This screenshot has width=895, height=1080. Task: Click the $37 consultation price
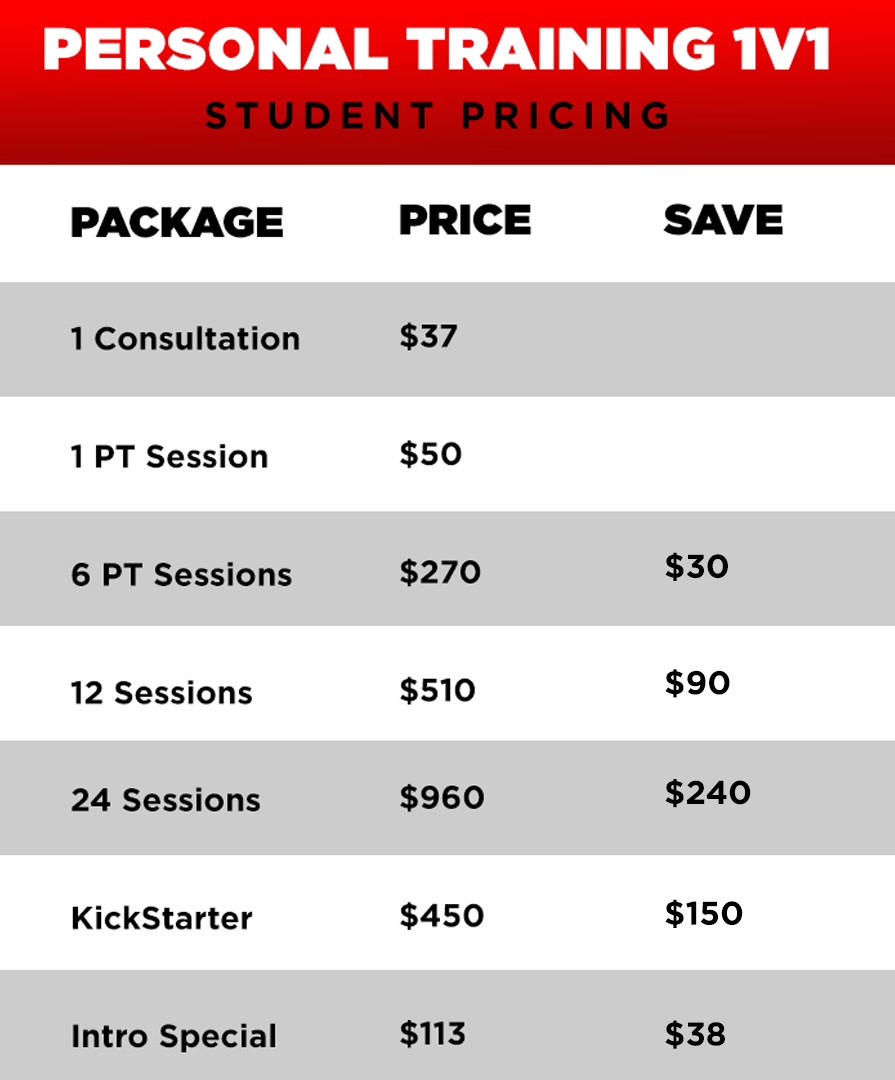click(x=429, y=337)
